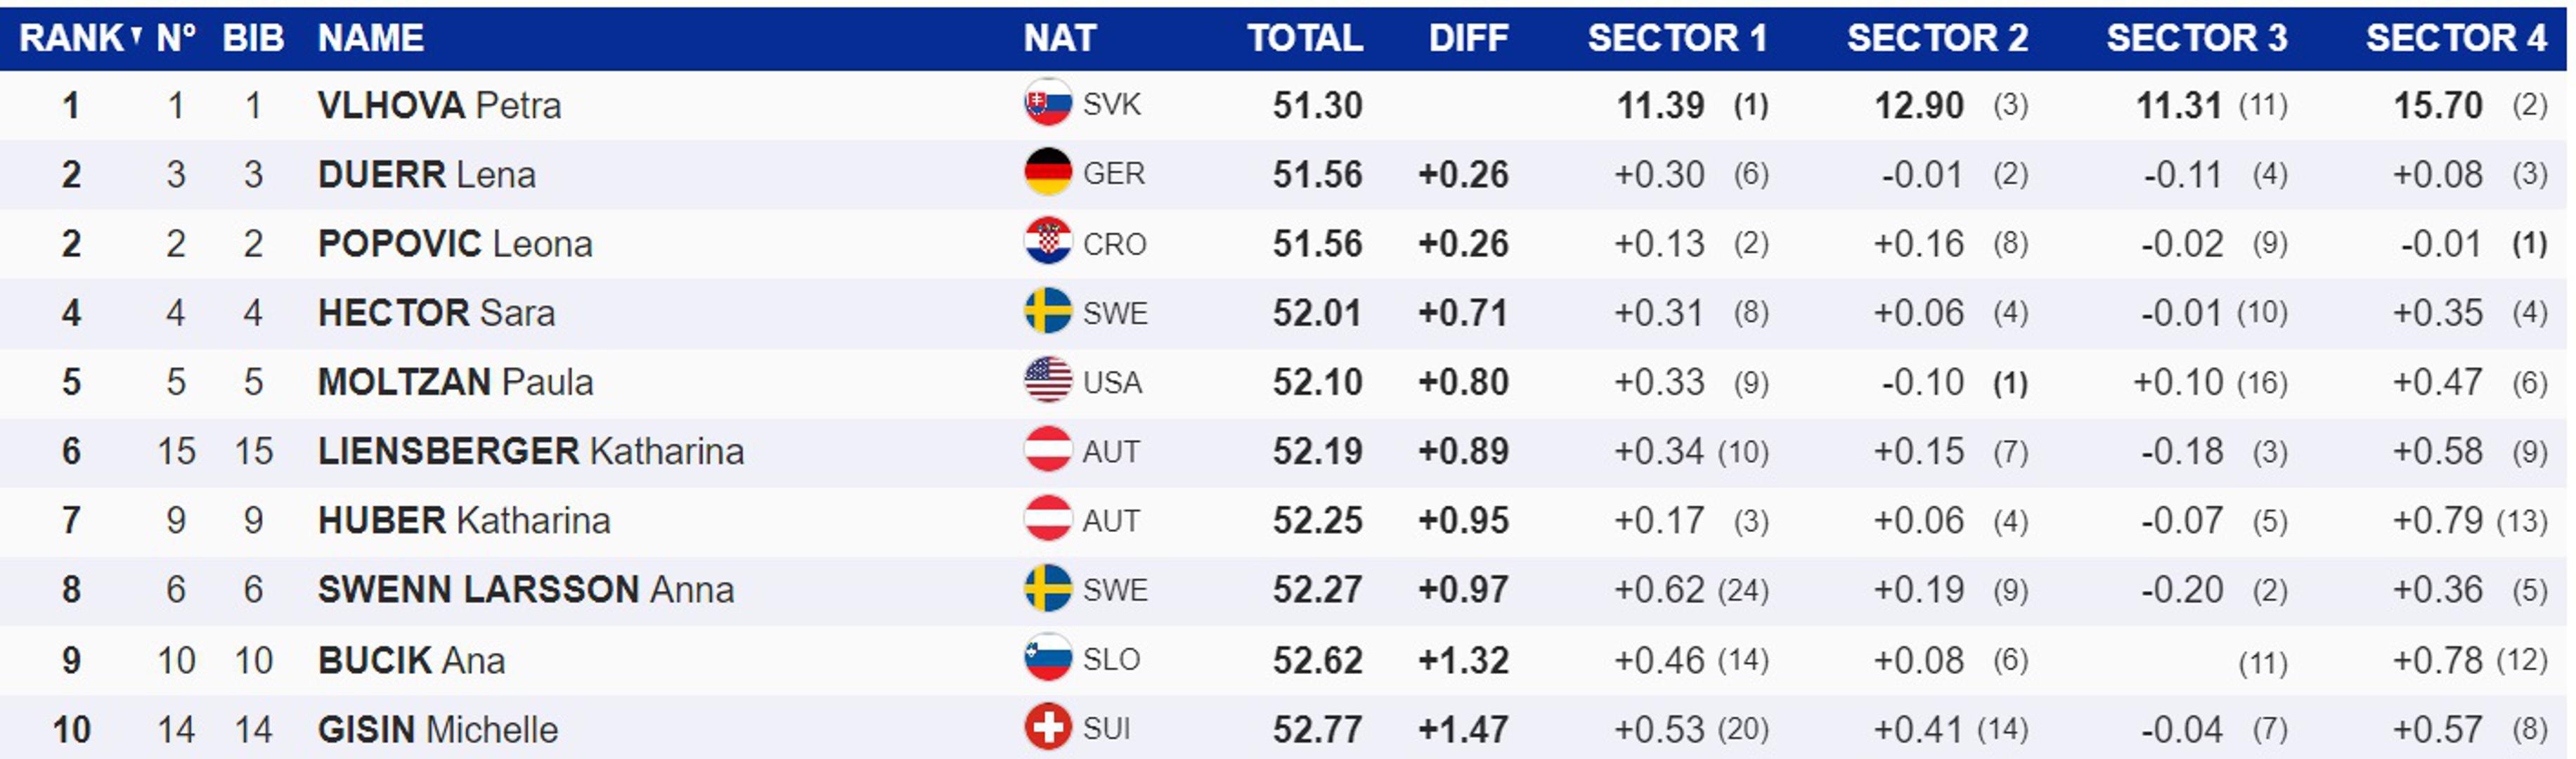This screenshot has height=759, width=2576.
Task: Click Slovakia flag icon beside SVK
Action: [1047, 104]
